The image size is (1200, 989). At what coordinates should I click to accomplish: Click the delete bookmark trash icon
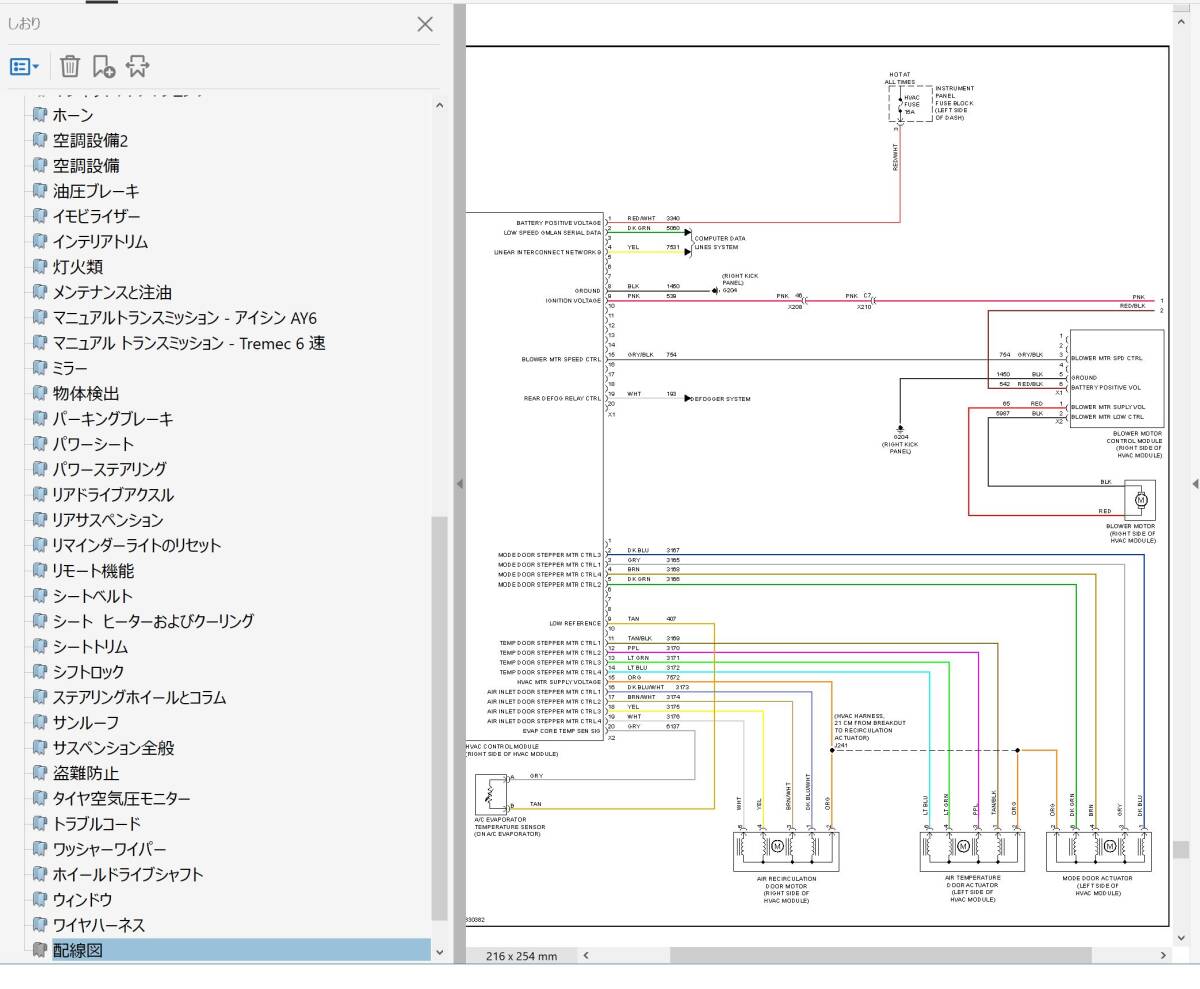[70, 67]
